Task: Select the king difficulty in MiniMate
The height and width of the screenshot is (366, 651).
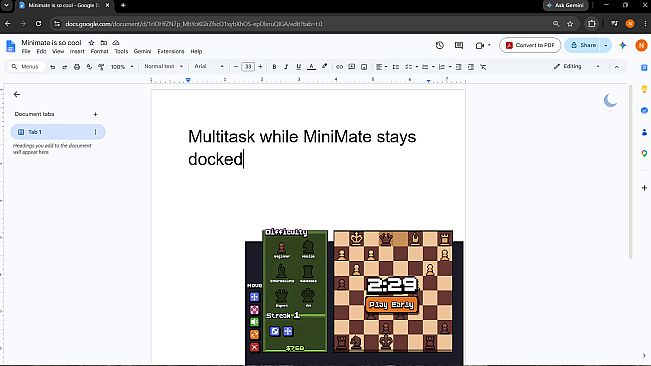Action: 308,298
